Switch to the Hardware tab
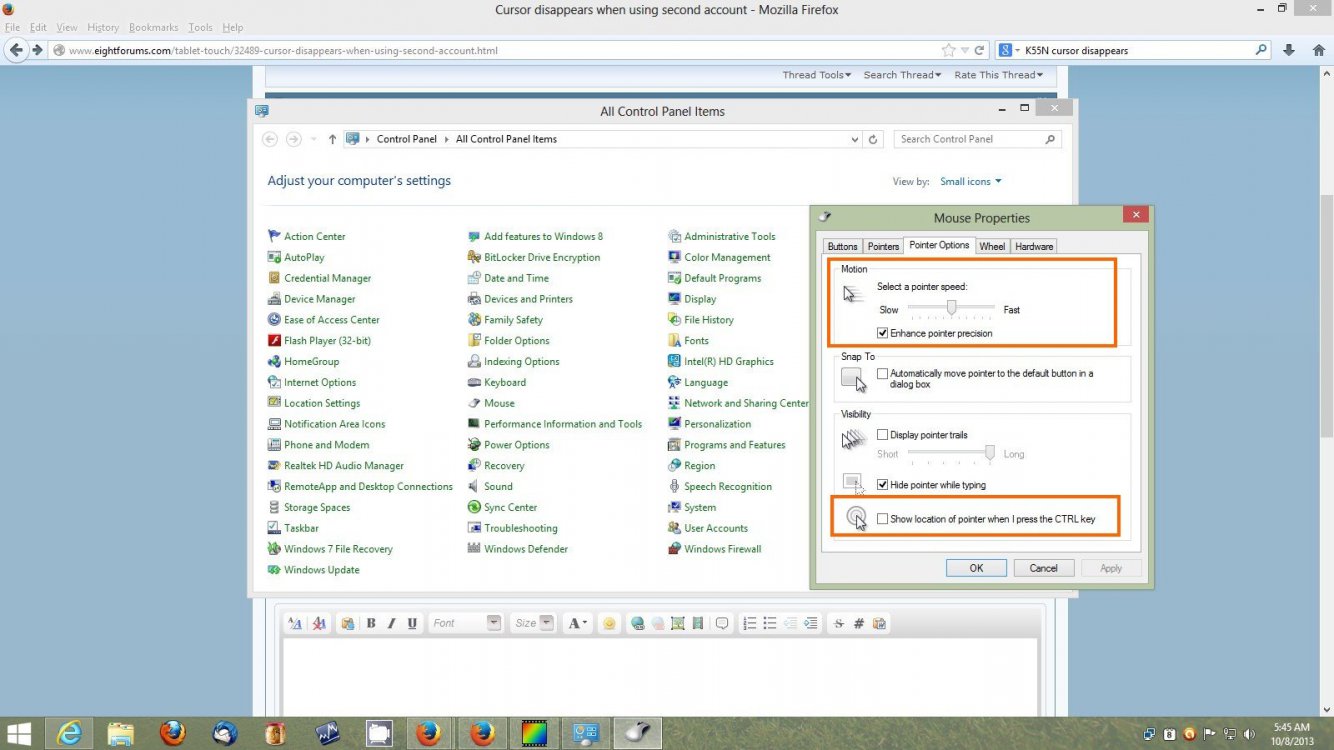Viewport: 1334px width, 750px height. [1034, 246]
